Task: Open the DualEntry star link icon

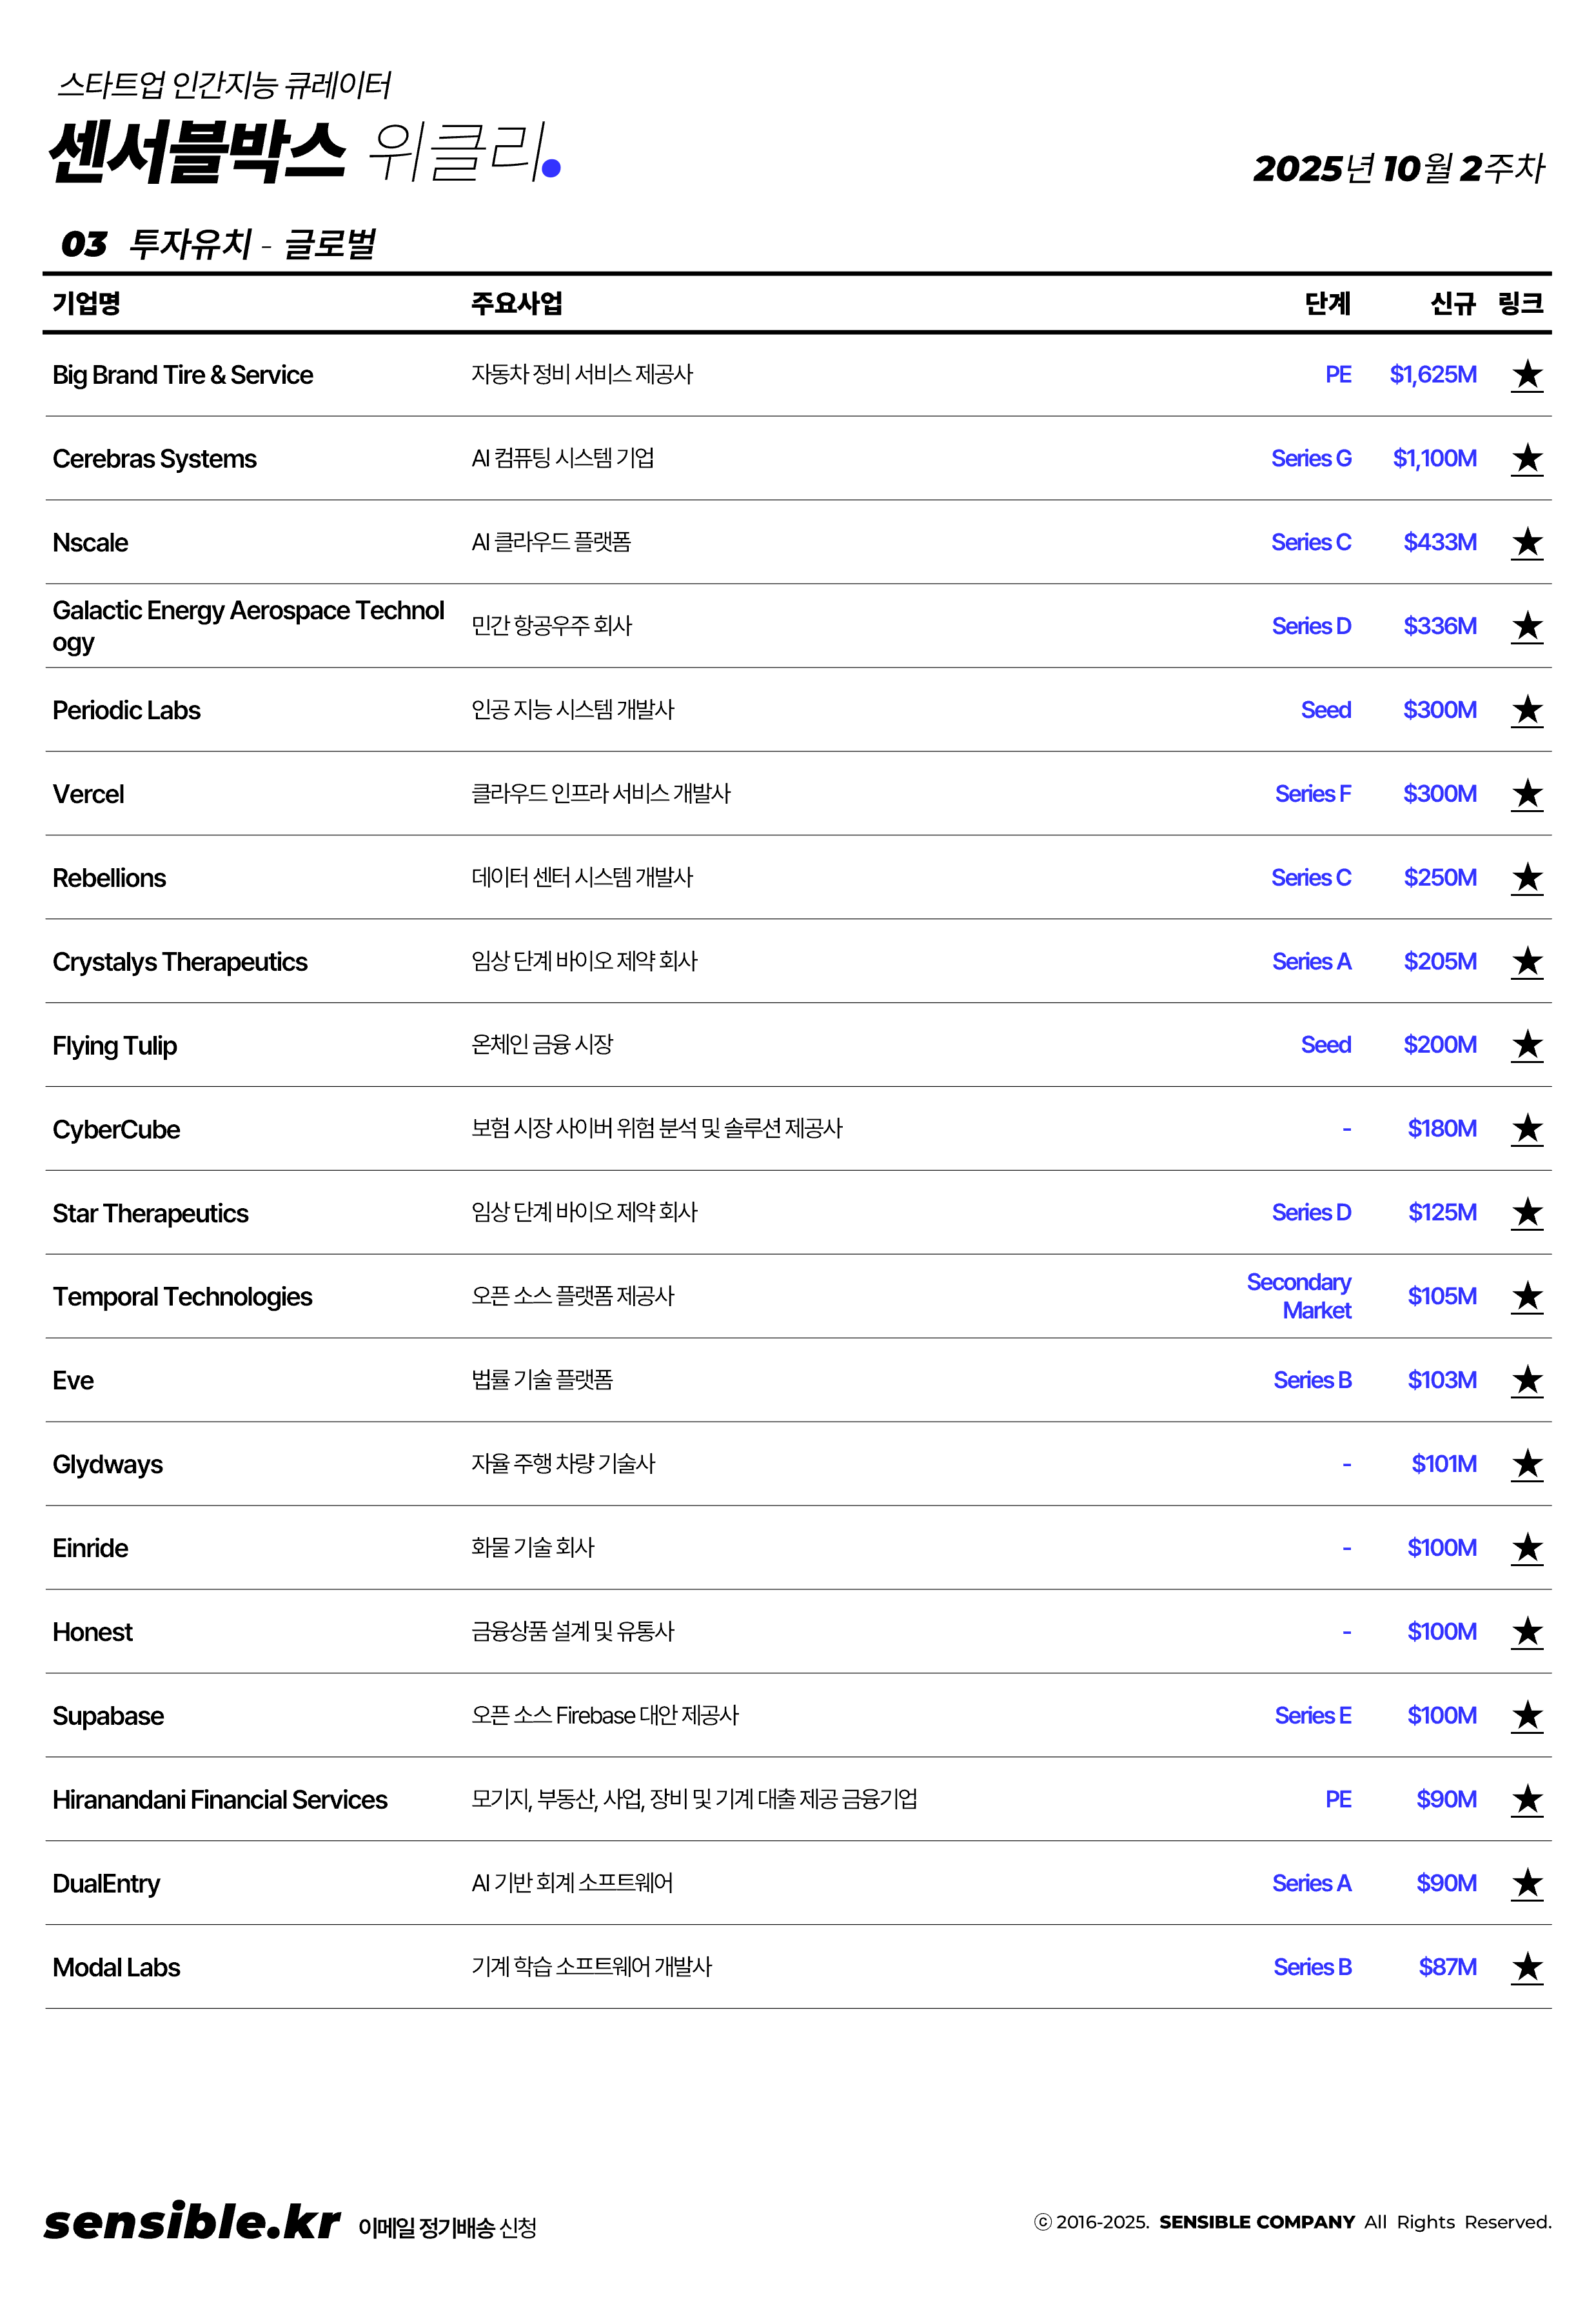Action: point(1526,1883)
